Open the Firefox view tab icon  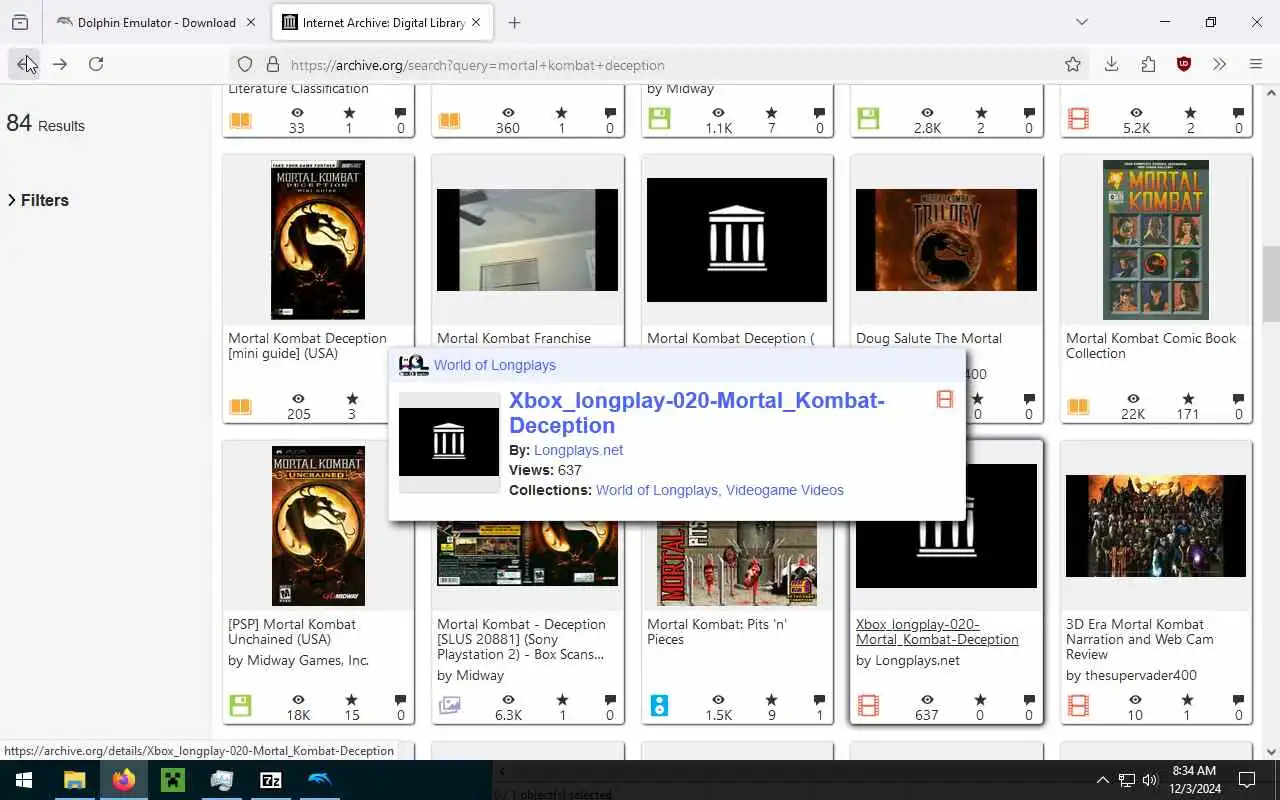pos(20,22)
